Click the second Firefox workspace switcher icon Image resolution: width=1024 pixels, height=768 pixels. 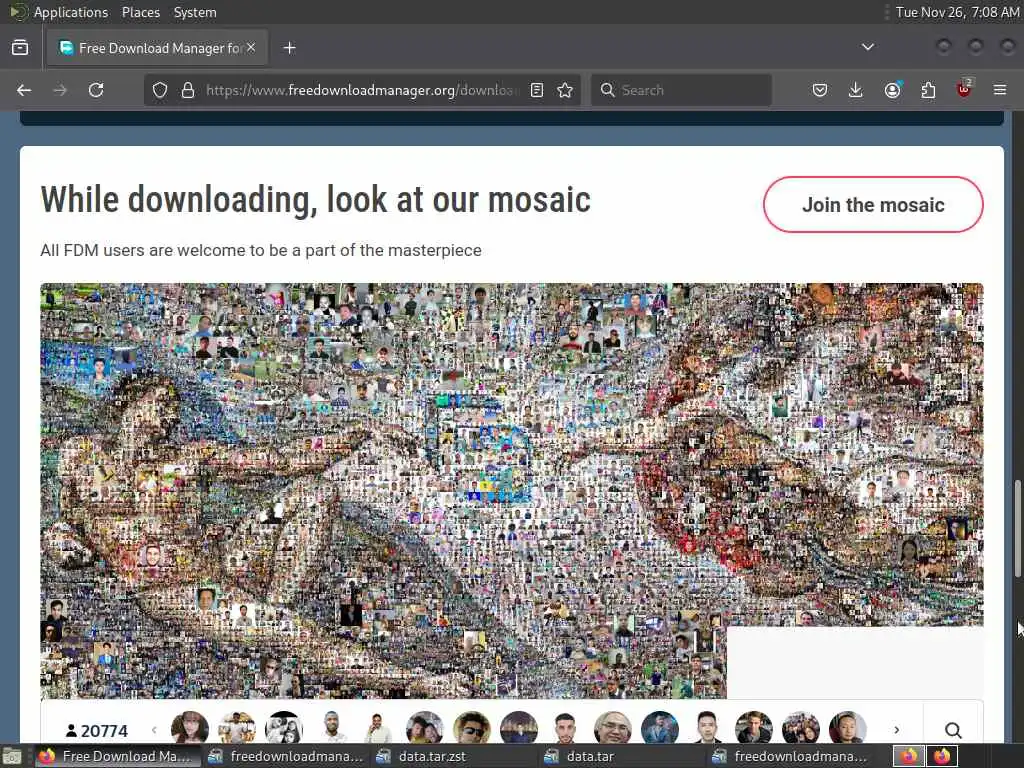click(942, 756)
